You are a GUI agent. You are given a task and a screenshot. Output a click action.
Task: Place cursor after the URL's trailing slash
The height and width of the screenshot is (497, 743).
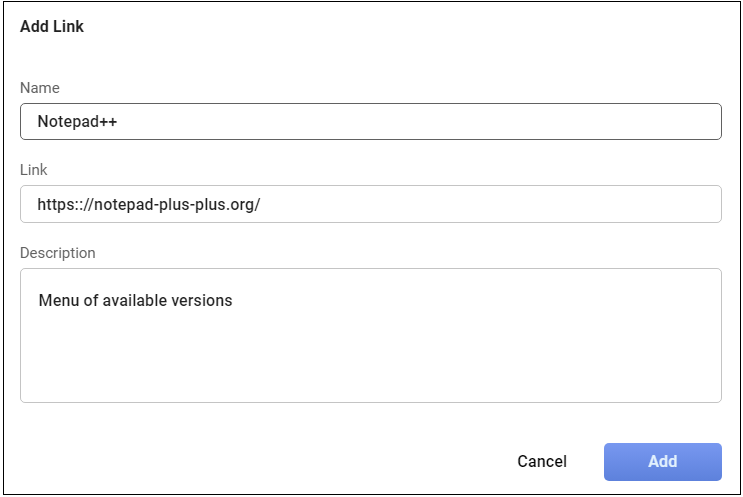[x=262, y=204]
